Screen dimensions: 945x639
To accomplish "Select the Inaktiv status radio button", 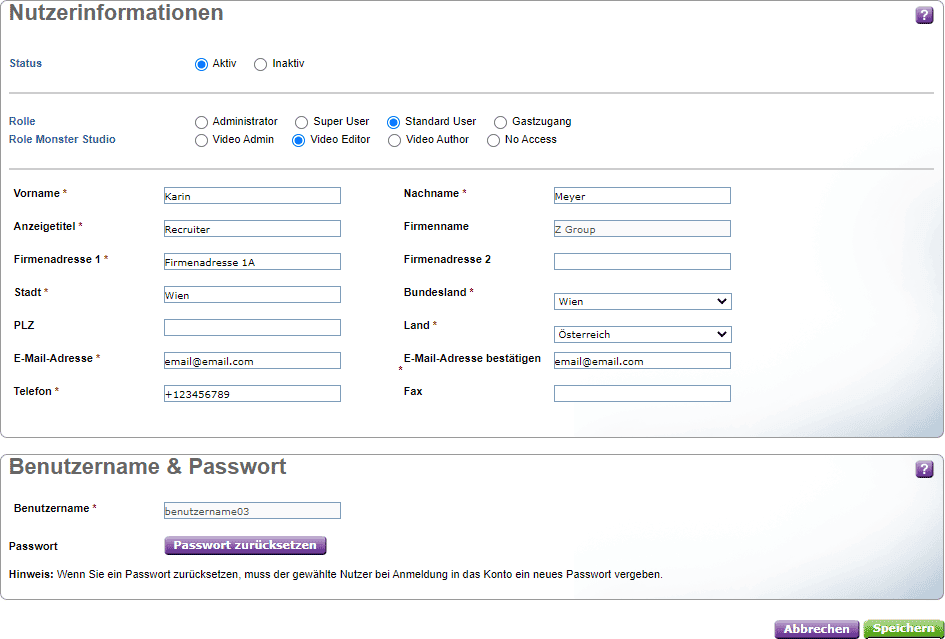I will tap(261, 64).
